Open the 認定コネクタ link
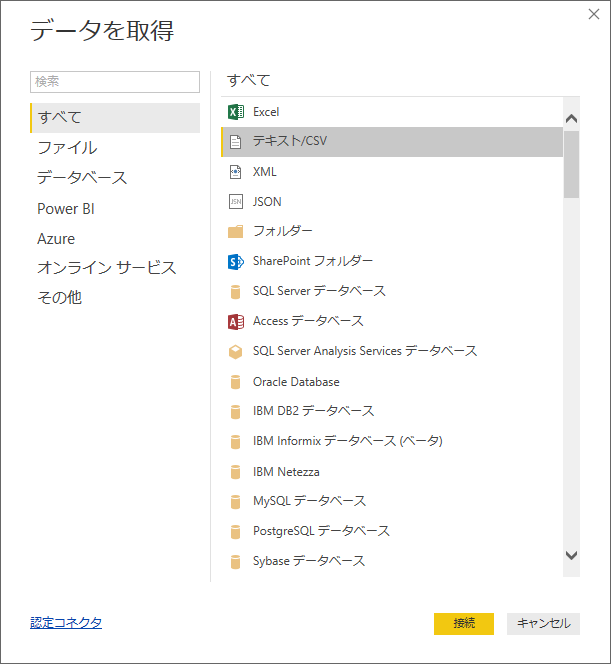Screen dimensions: 611x664 [x=66, y=622]
